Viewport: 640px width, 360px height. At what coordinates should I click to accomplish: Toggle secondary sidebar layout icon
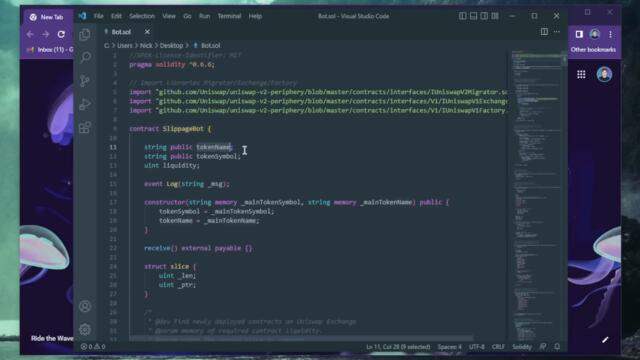(x=484, y=16)
